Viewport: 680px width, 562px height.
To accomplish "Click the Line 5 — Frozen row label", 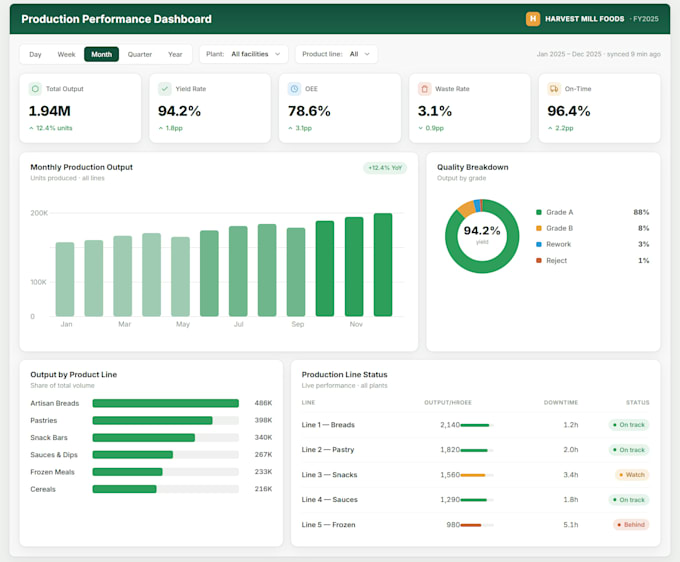I will pos(328,525).
